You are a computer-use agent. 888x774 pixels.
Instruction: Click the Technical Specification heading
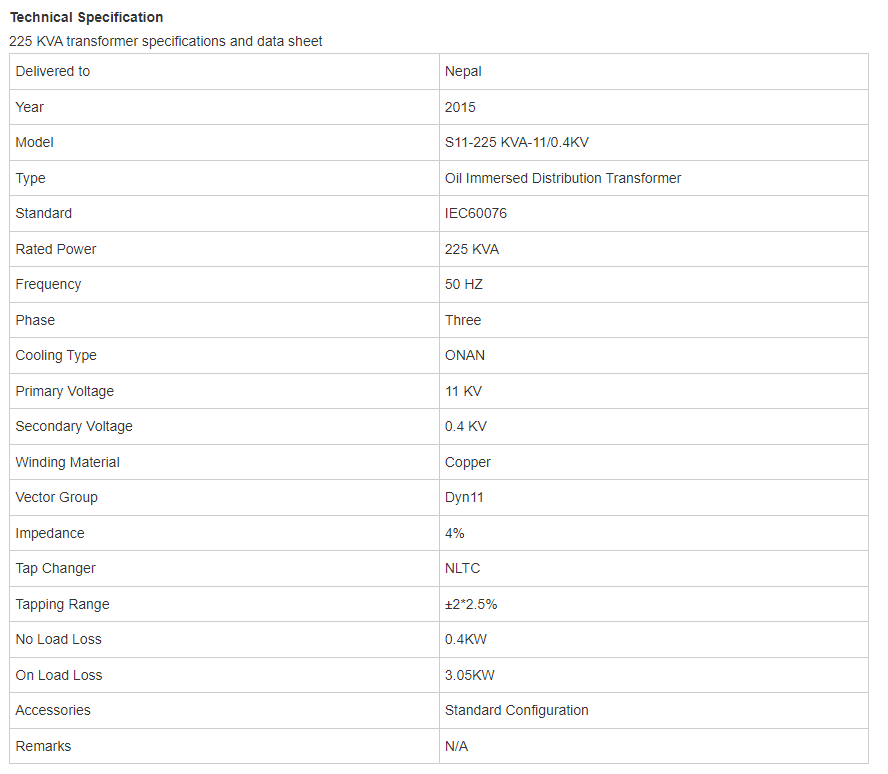point(87,18)
